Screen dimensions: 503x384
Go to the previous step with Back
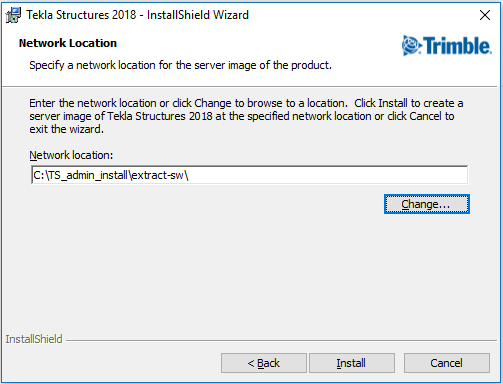coord(264,363)
